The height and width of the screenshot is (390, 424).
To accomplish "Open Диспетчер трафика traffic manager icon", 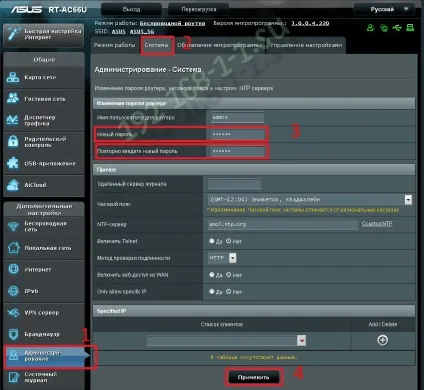I will pyautogui.click(x=13, y=120).
